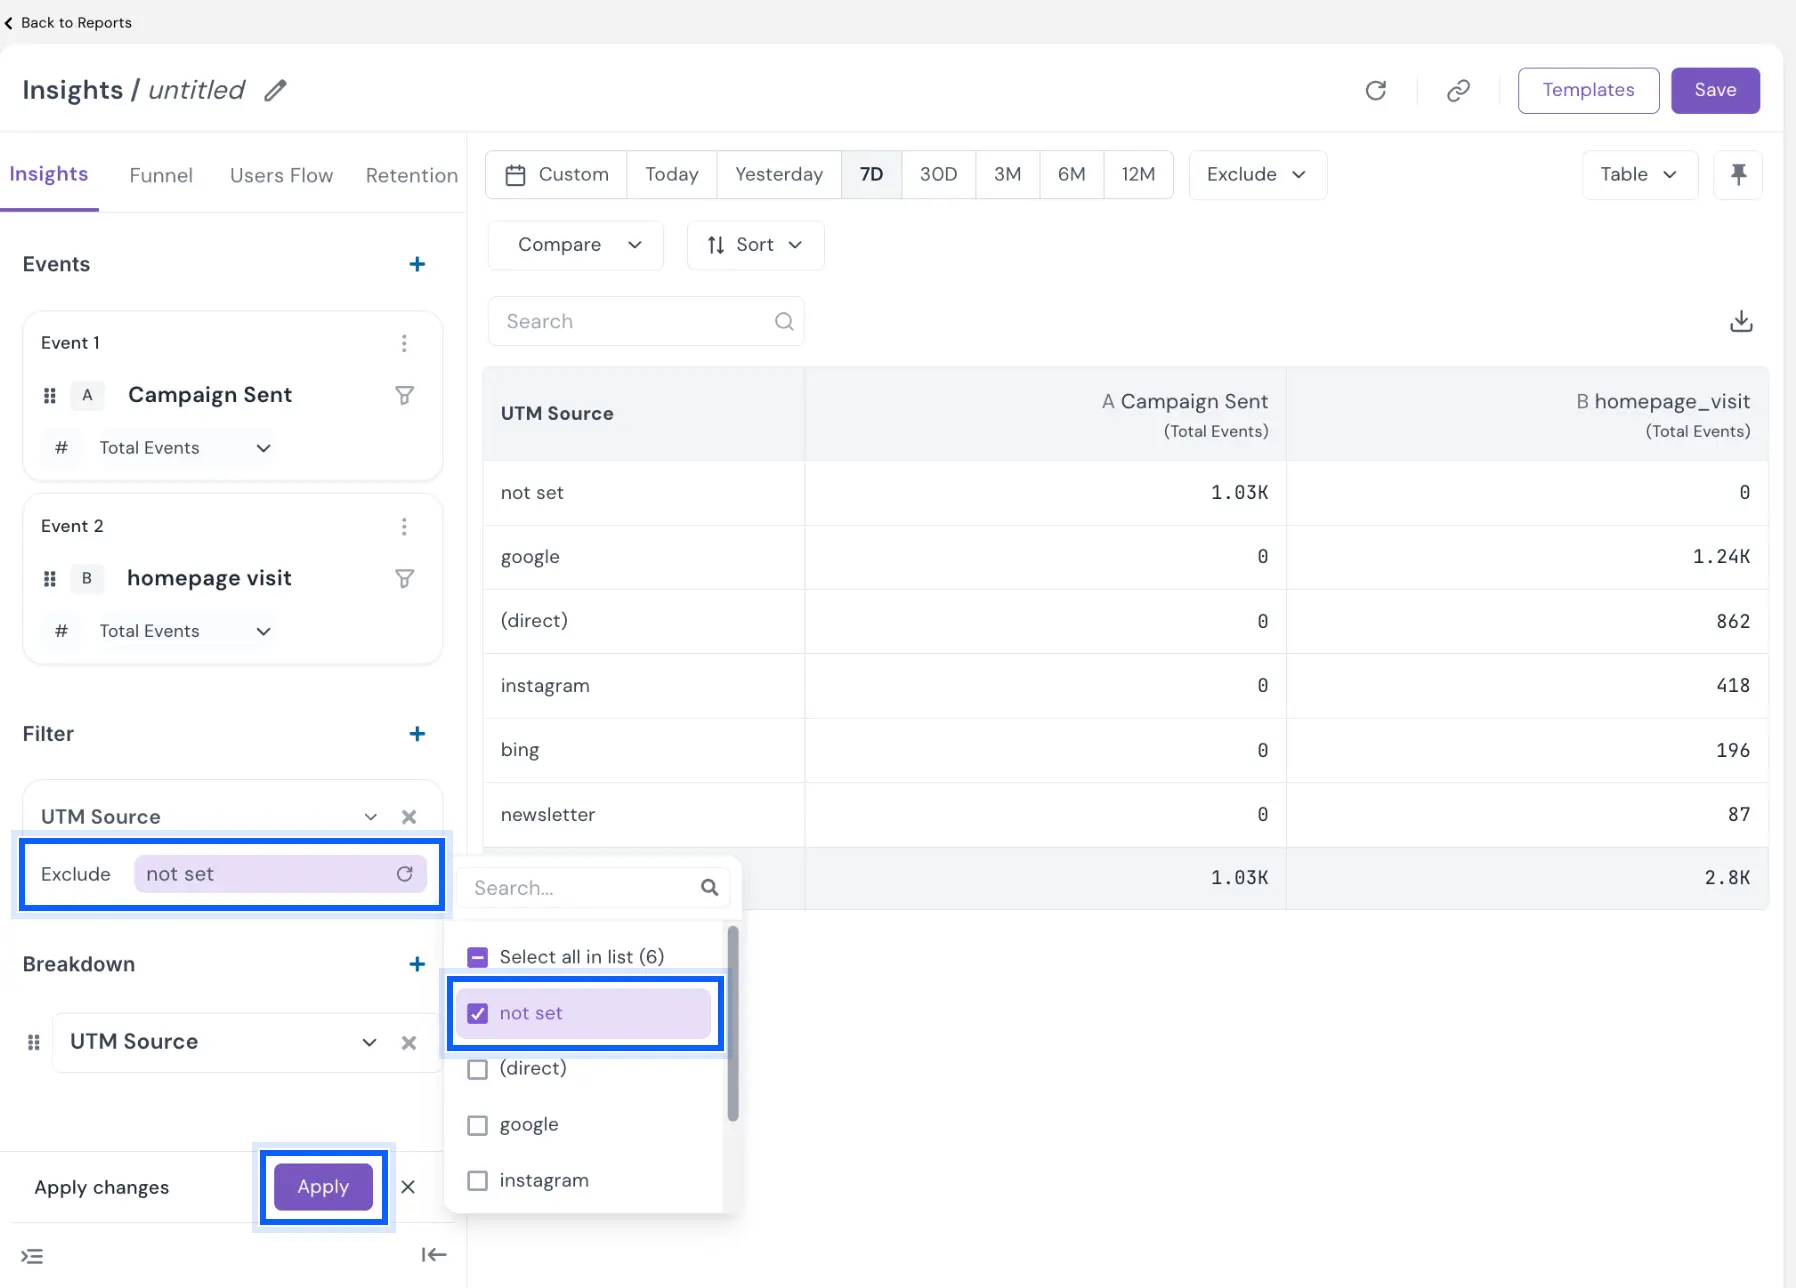
Task: Select the Yesterday date range
Action: 779,175
